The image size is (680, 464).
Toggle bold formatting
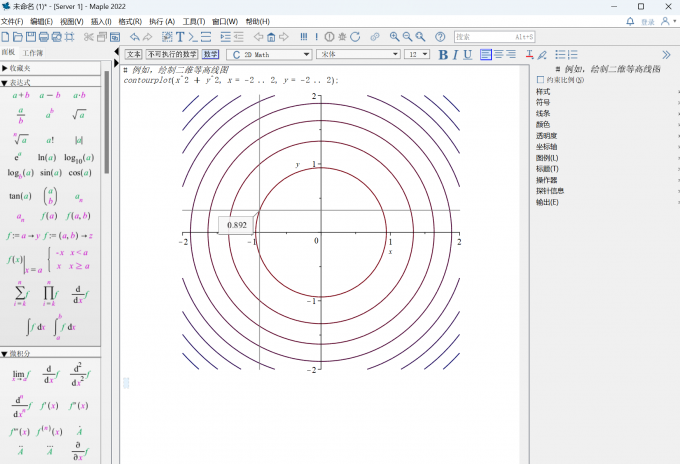[443, 55]
